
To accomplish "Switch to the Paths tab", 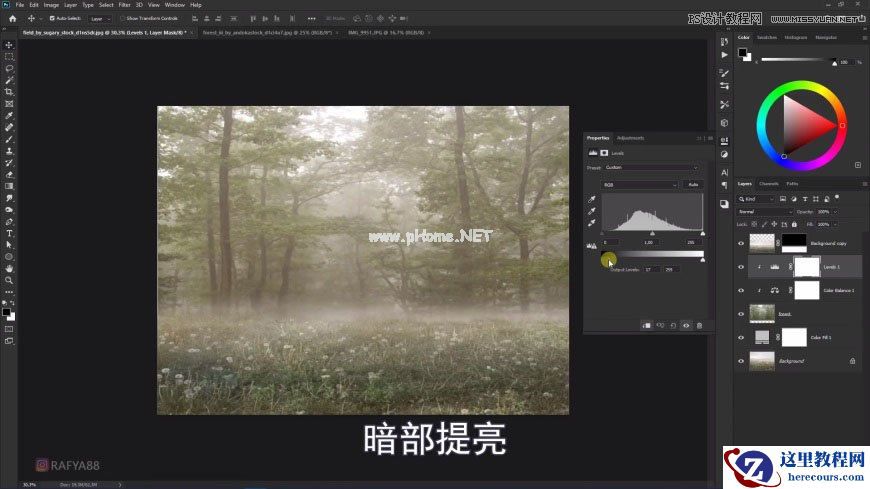I will (792, 184).
